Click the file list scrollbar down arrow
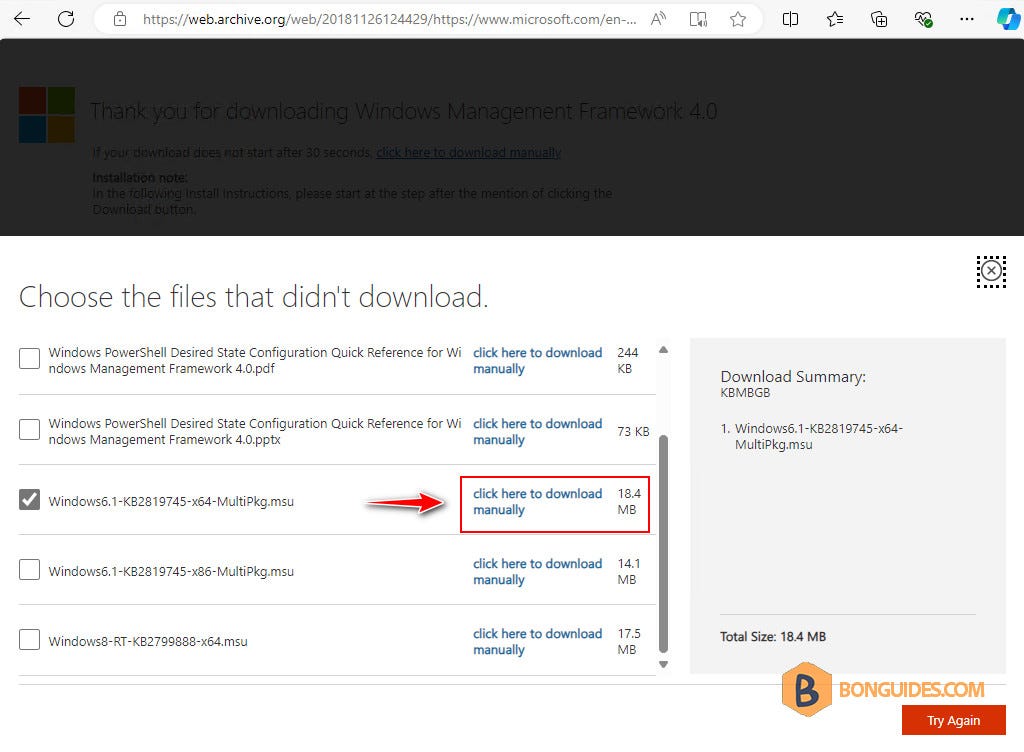 coord(663,663)
